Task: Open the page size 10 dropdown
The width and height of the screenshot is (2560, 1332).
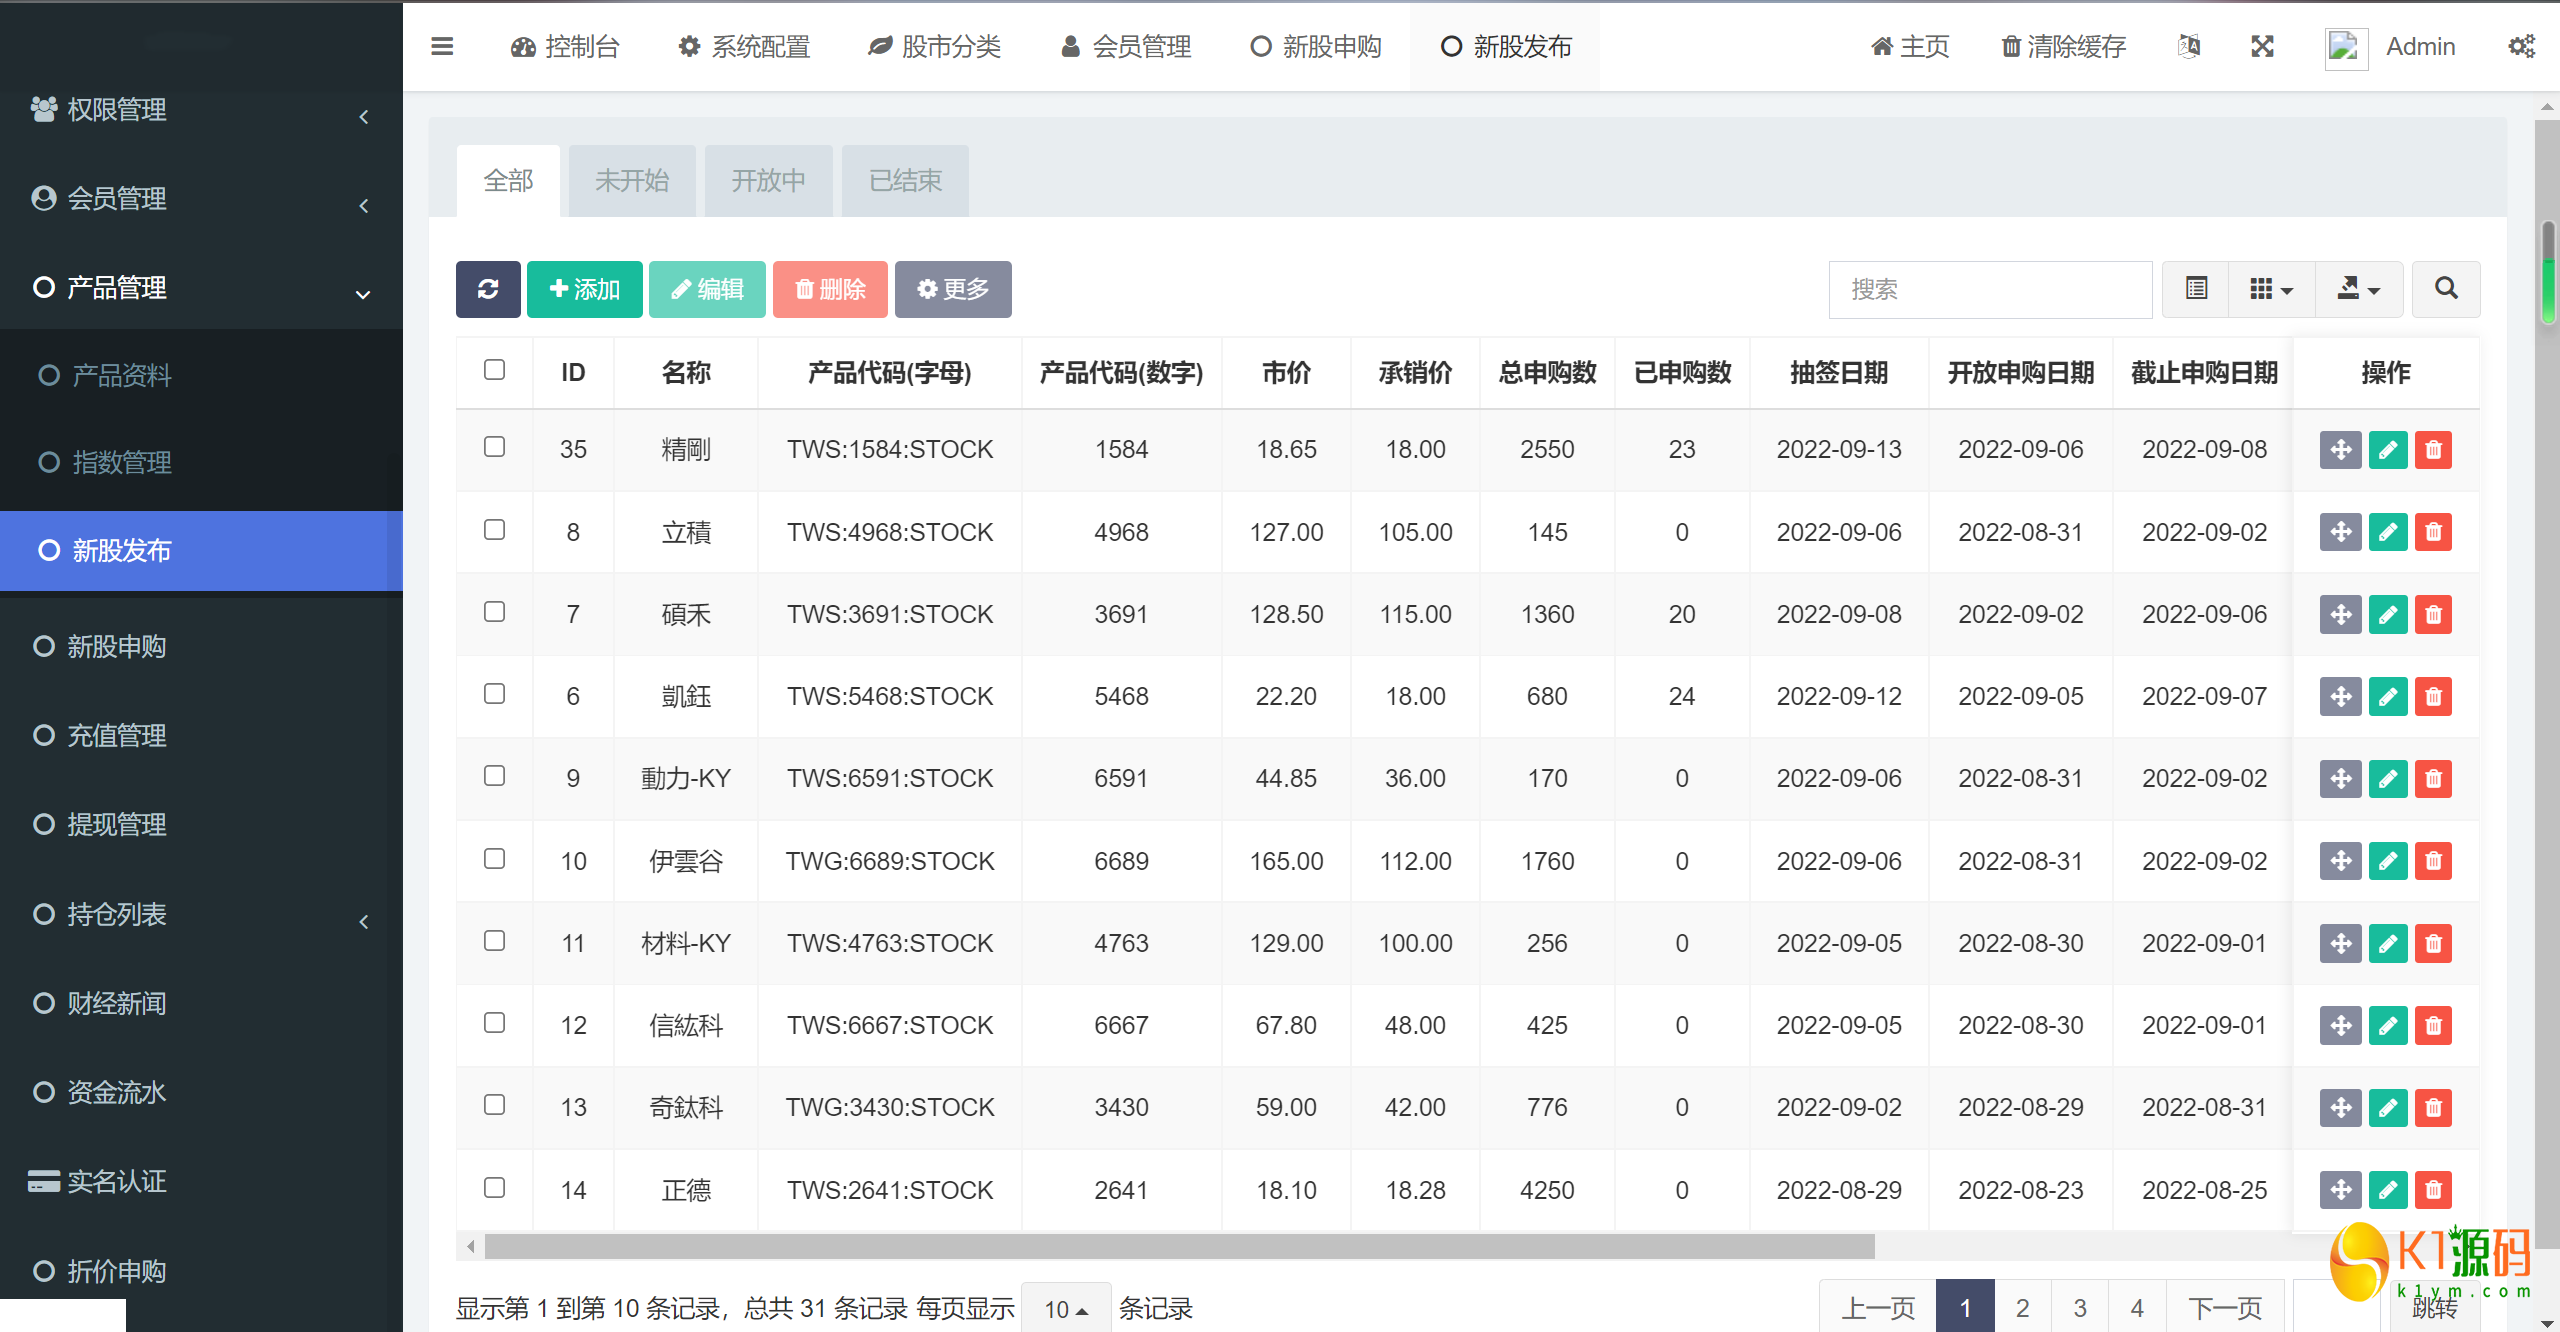Action: (x=1066, y=1309)
